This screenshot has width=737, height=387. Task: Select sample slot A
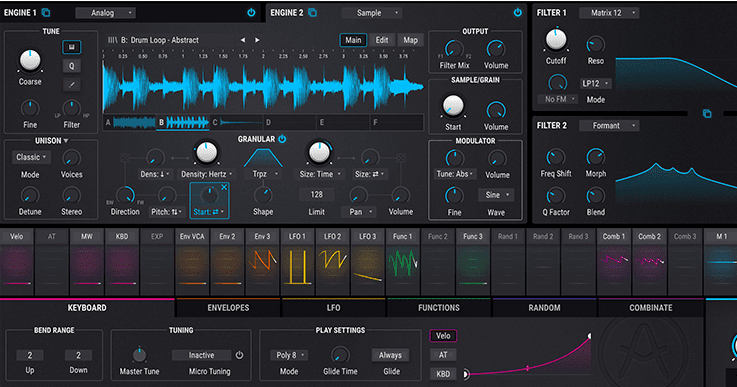click(x=129, y=123)
